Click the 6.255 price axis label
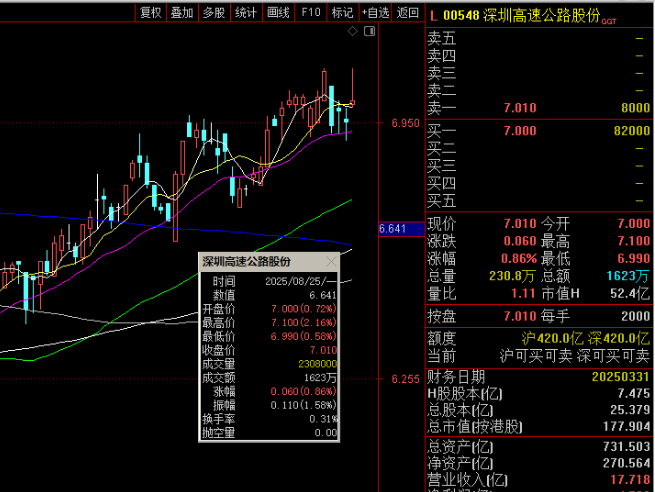The height and width of the screenshot is (492, 655). point(405,379)
